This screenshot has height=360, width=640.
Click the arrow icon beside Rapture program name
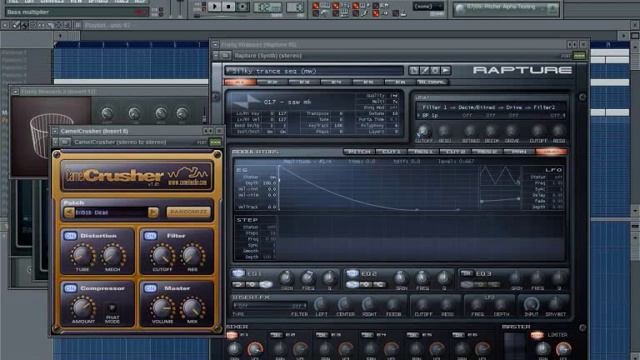446,71
